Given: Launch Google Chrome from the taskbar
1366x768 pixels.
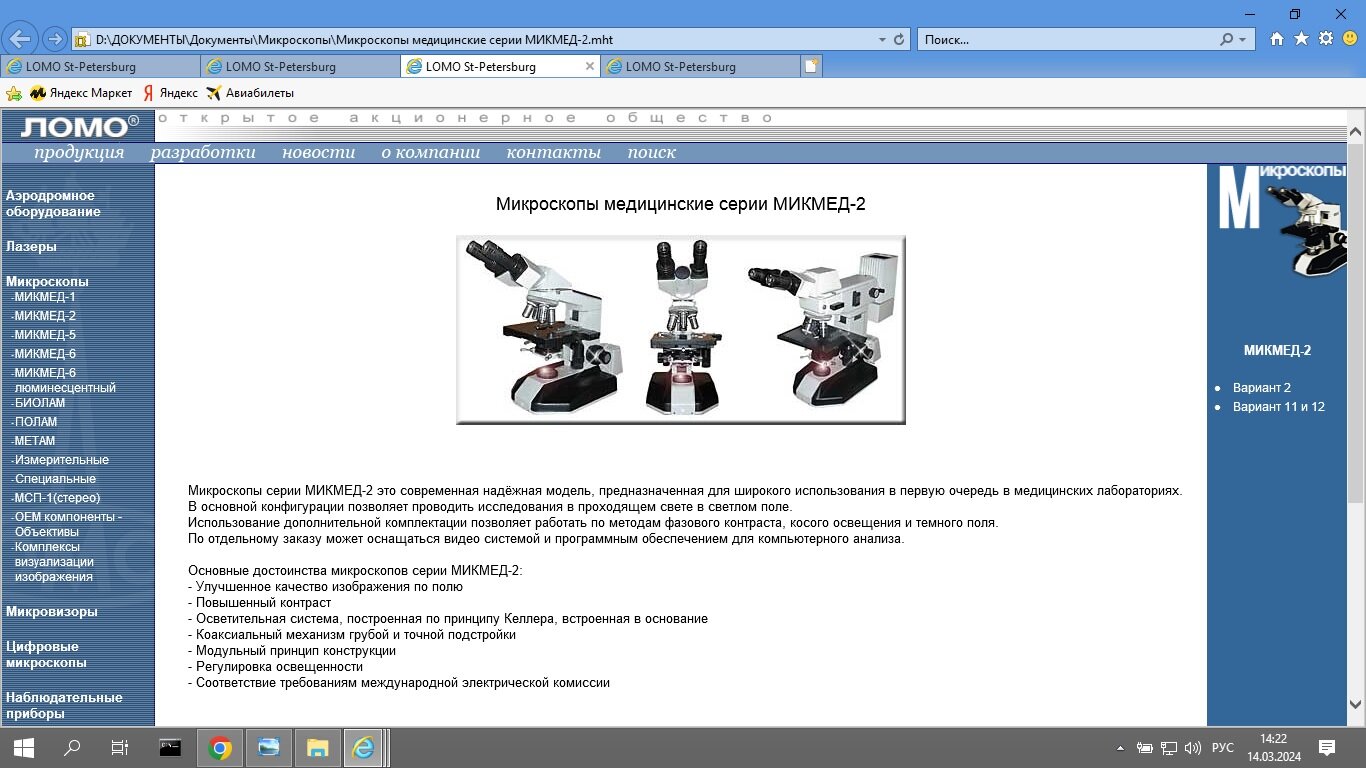Looking at the screenshot, I should point(220,748).
